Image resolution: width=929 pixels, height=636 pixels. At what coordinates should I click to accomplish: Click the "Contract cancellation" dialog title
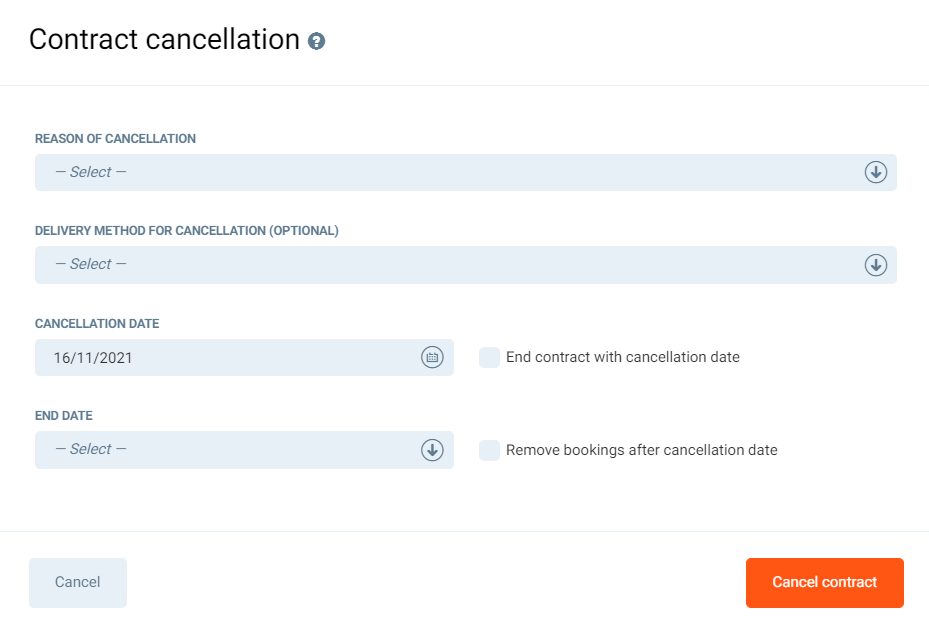point(164,40)
